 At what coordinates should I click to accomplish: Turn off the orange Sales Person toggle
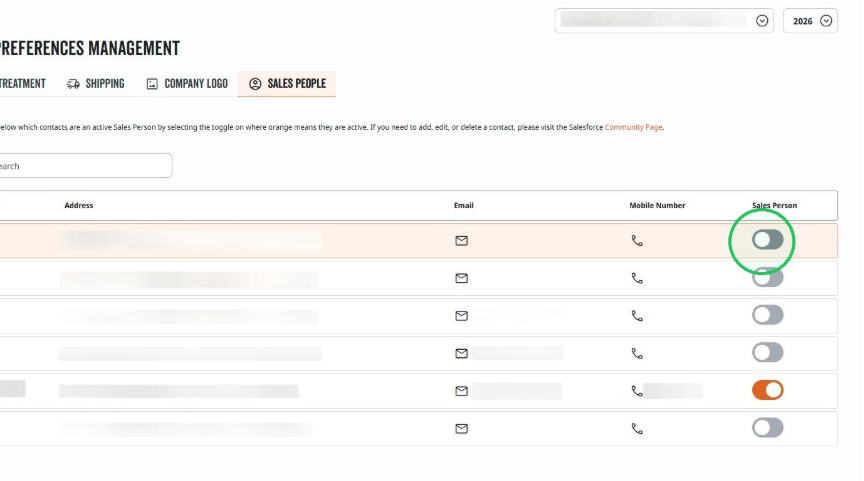point(768,390)
